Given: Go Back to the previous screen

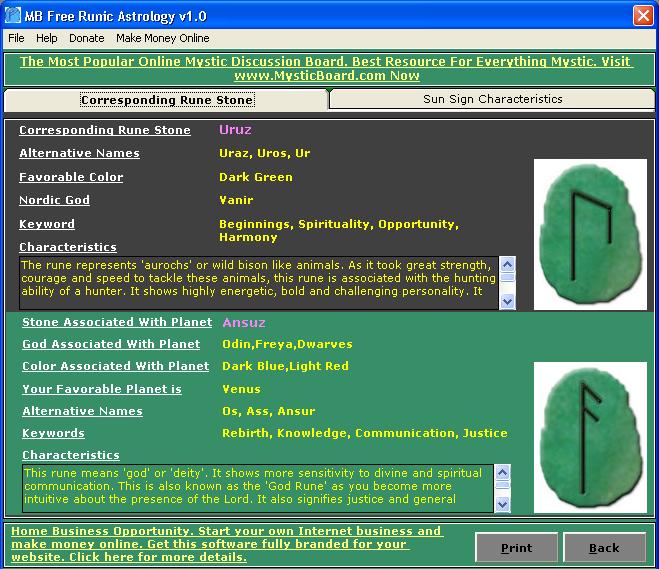Looking at the screenshot, I should [604, 548].
